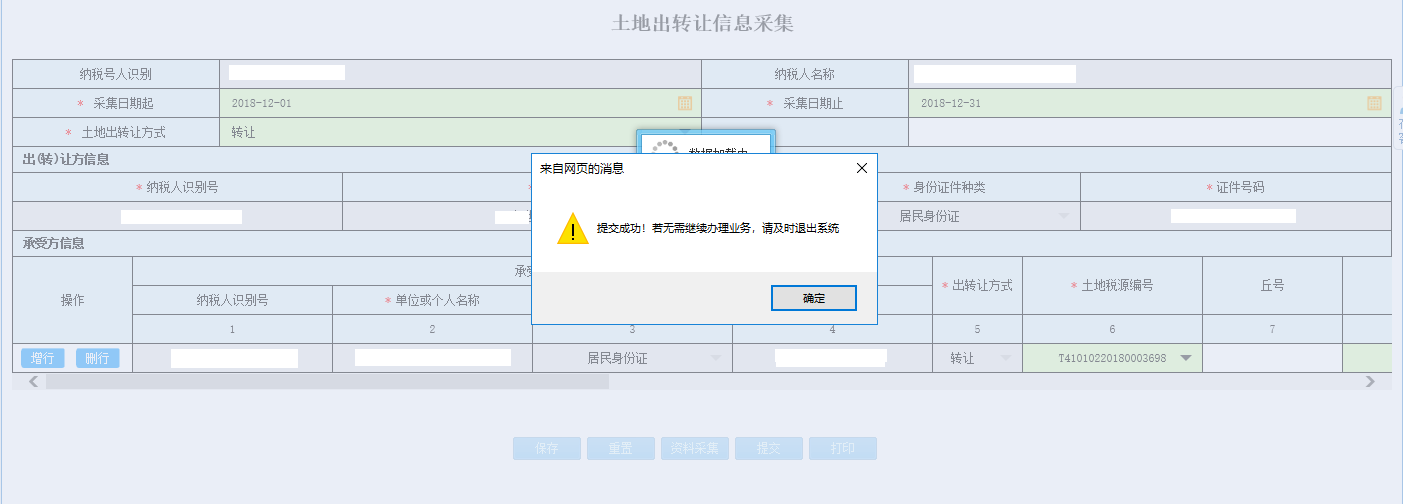Open 身份证件种类 dropdown in 出(转)让方信息

tap(1063, 216)
